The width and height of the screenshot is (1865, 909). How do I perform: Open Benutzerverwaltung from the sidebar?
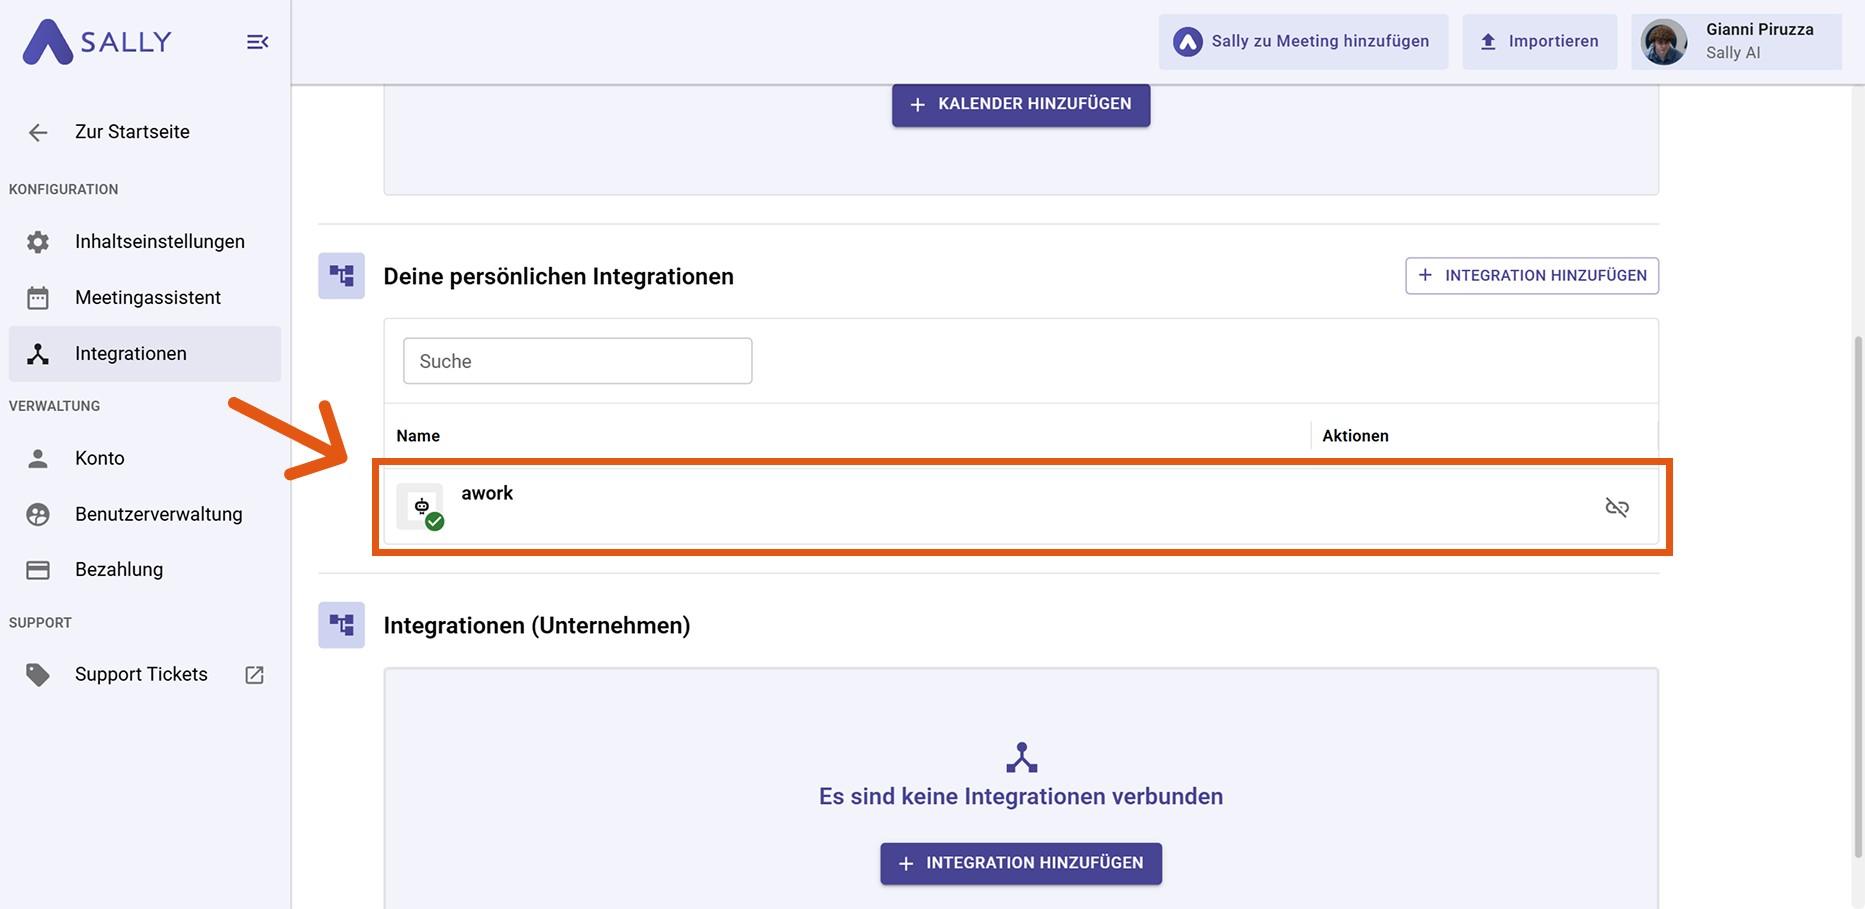[158, 514]
